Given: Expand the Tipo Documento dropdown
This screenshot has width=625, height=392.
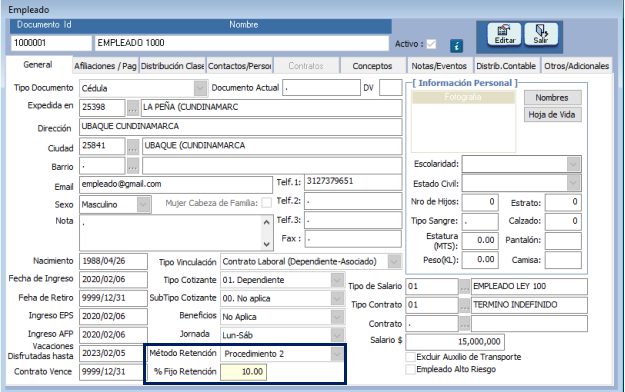Looking at the screenshot, I should coord(200,88).
